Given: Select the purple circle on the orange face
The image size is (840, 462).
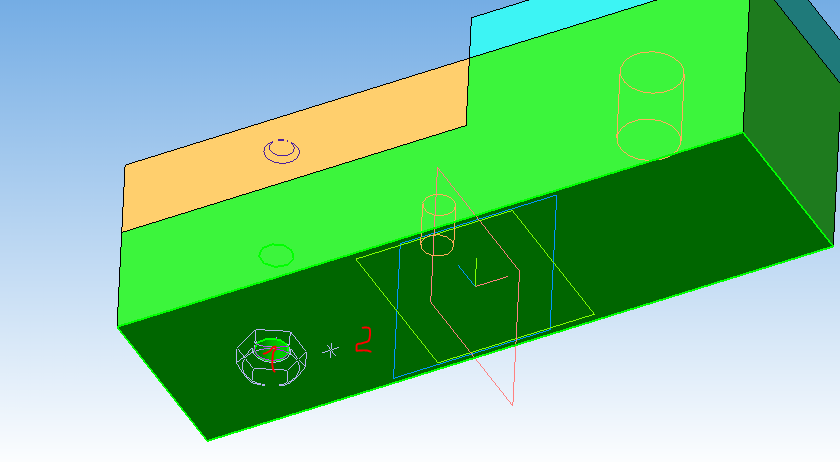Looking at the screenshot, I should pyautogui.click(x=282, y=151).
